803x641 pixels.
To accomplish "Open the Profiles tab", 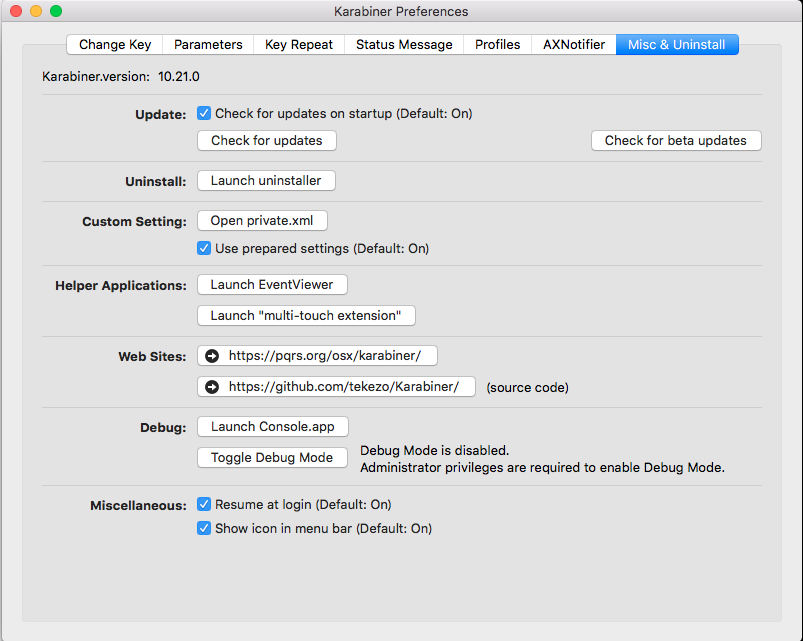I will pos(497,45).
